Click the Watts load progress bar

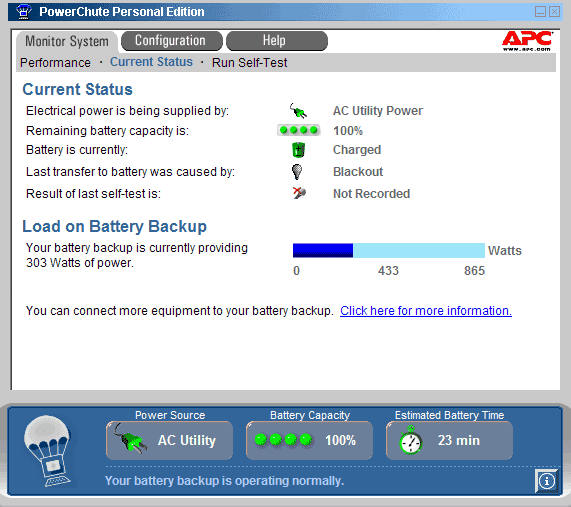tap(389, 251)
